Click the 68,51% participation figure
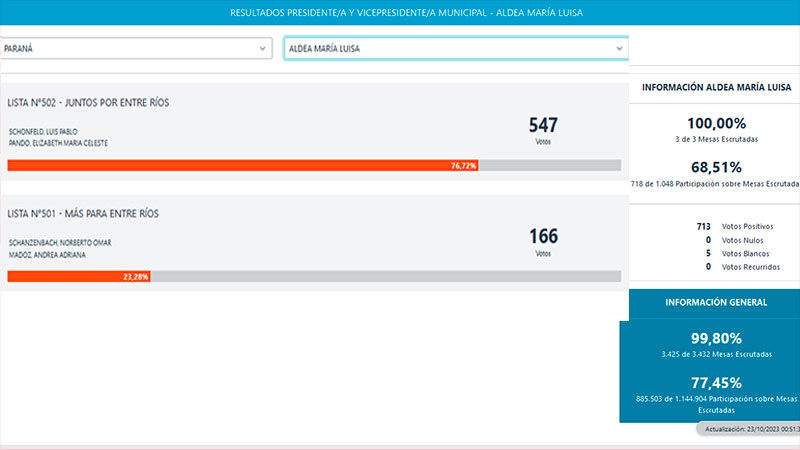 pyautogui.click(x=716, y=167)
